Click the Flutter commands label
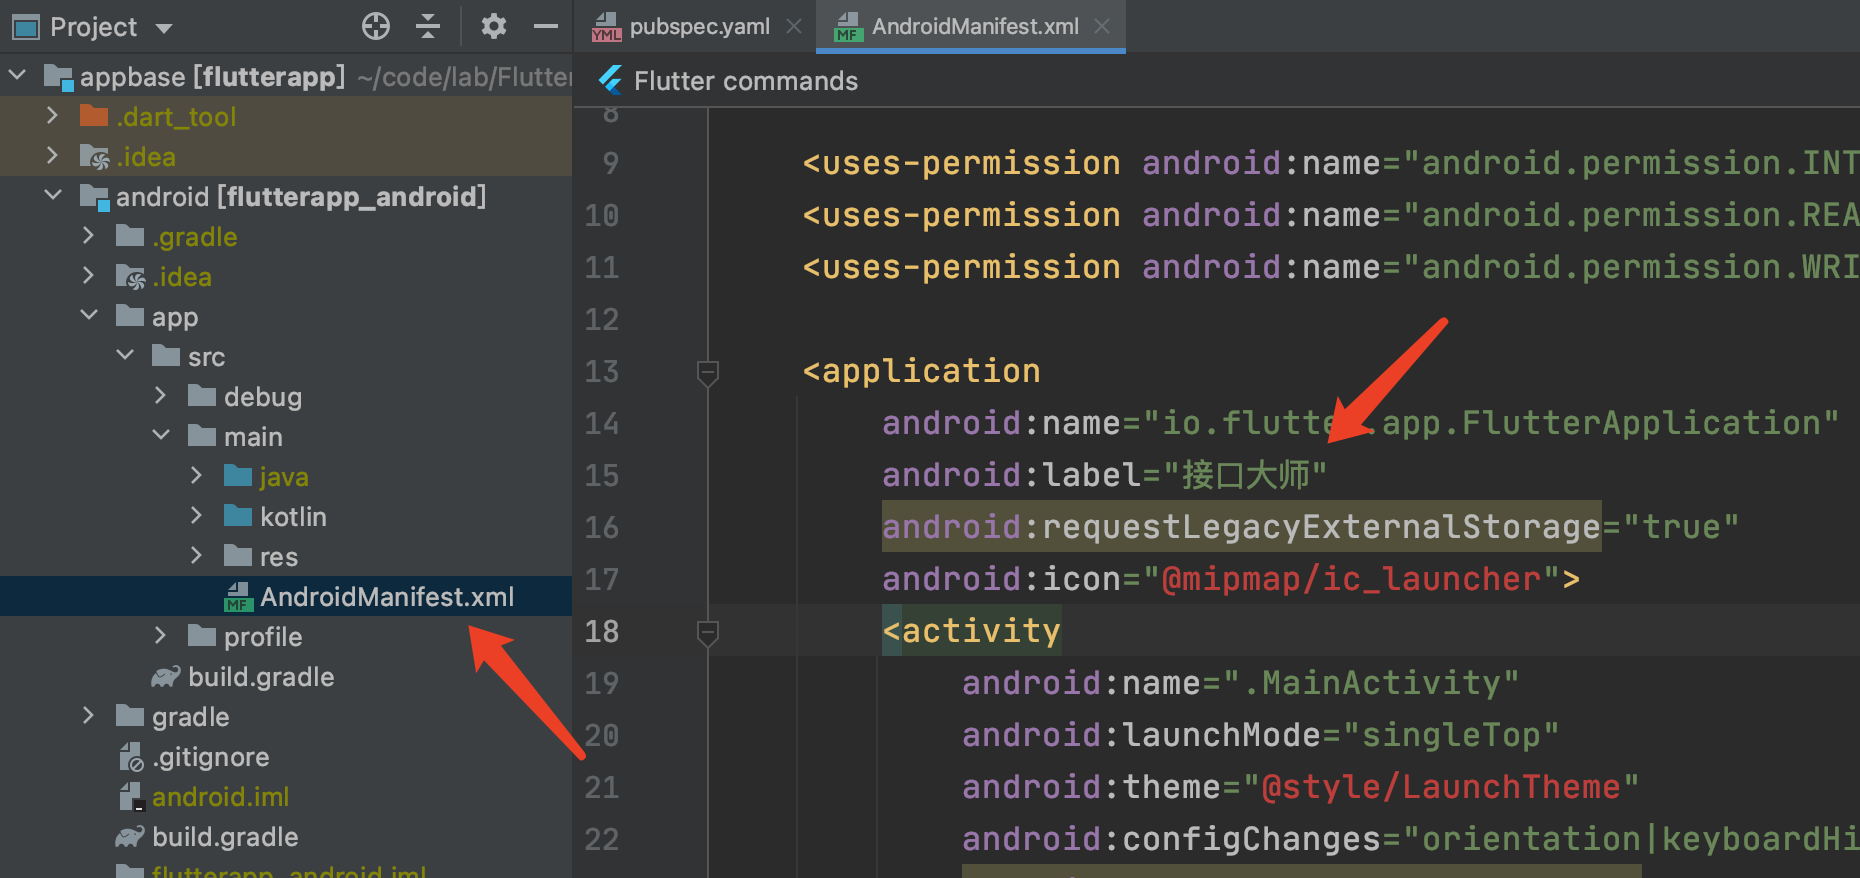 click(745, 81)
